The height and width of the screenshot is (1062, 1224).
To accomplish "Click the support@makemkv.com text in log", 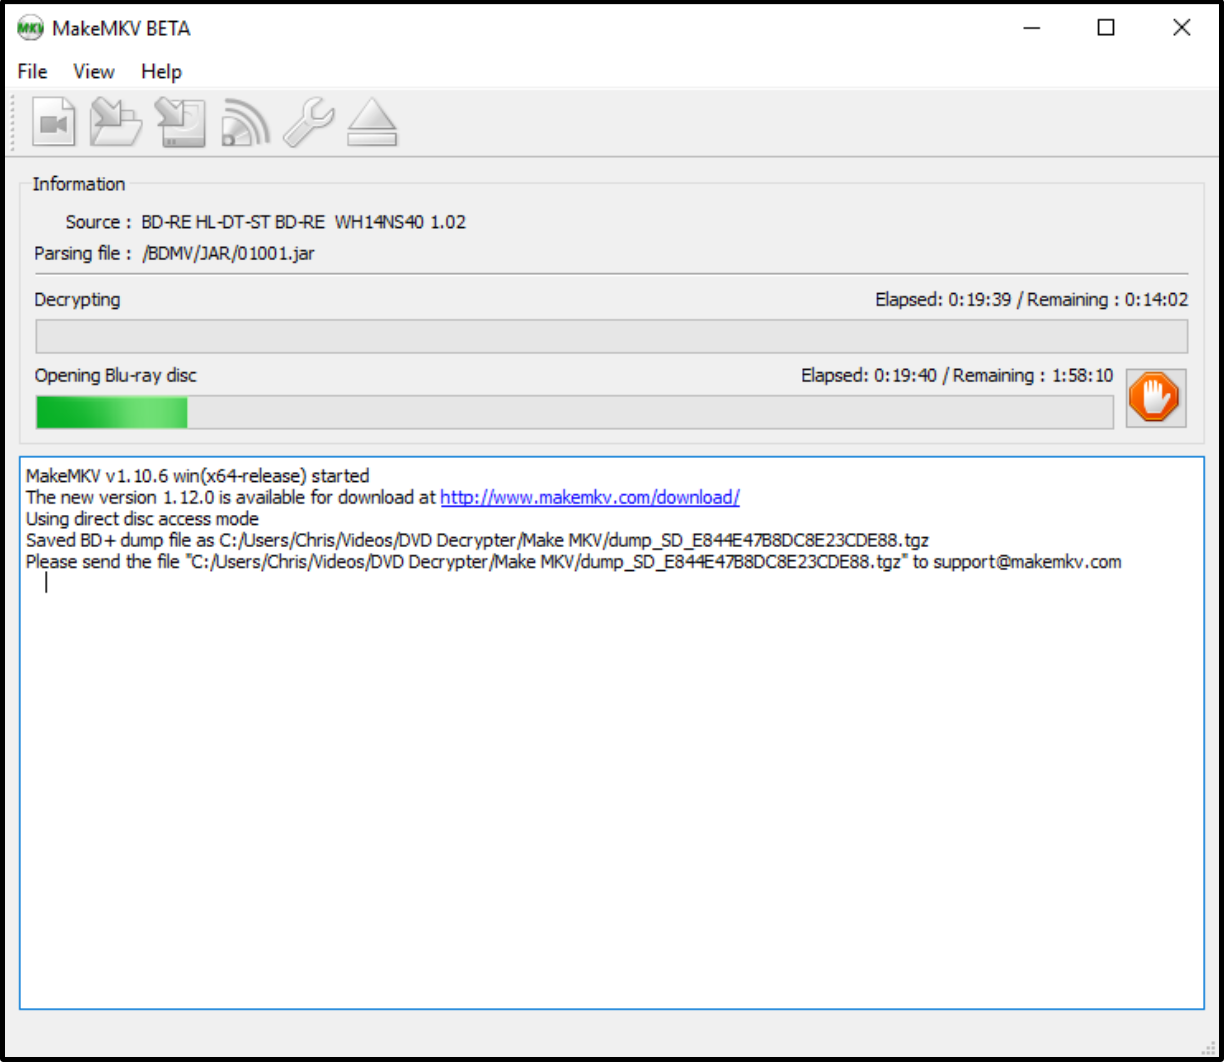I will pyautogui.click(x=1027, y=562).
